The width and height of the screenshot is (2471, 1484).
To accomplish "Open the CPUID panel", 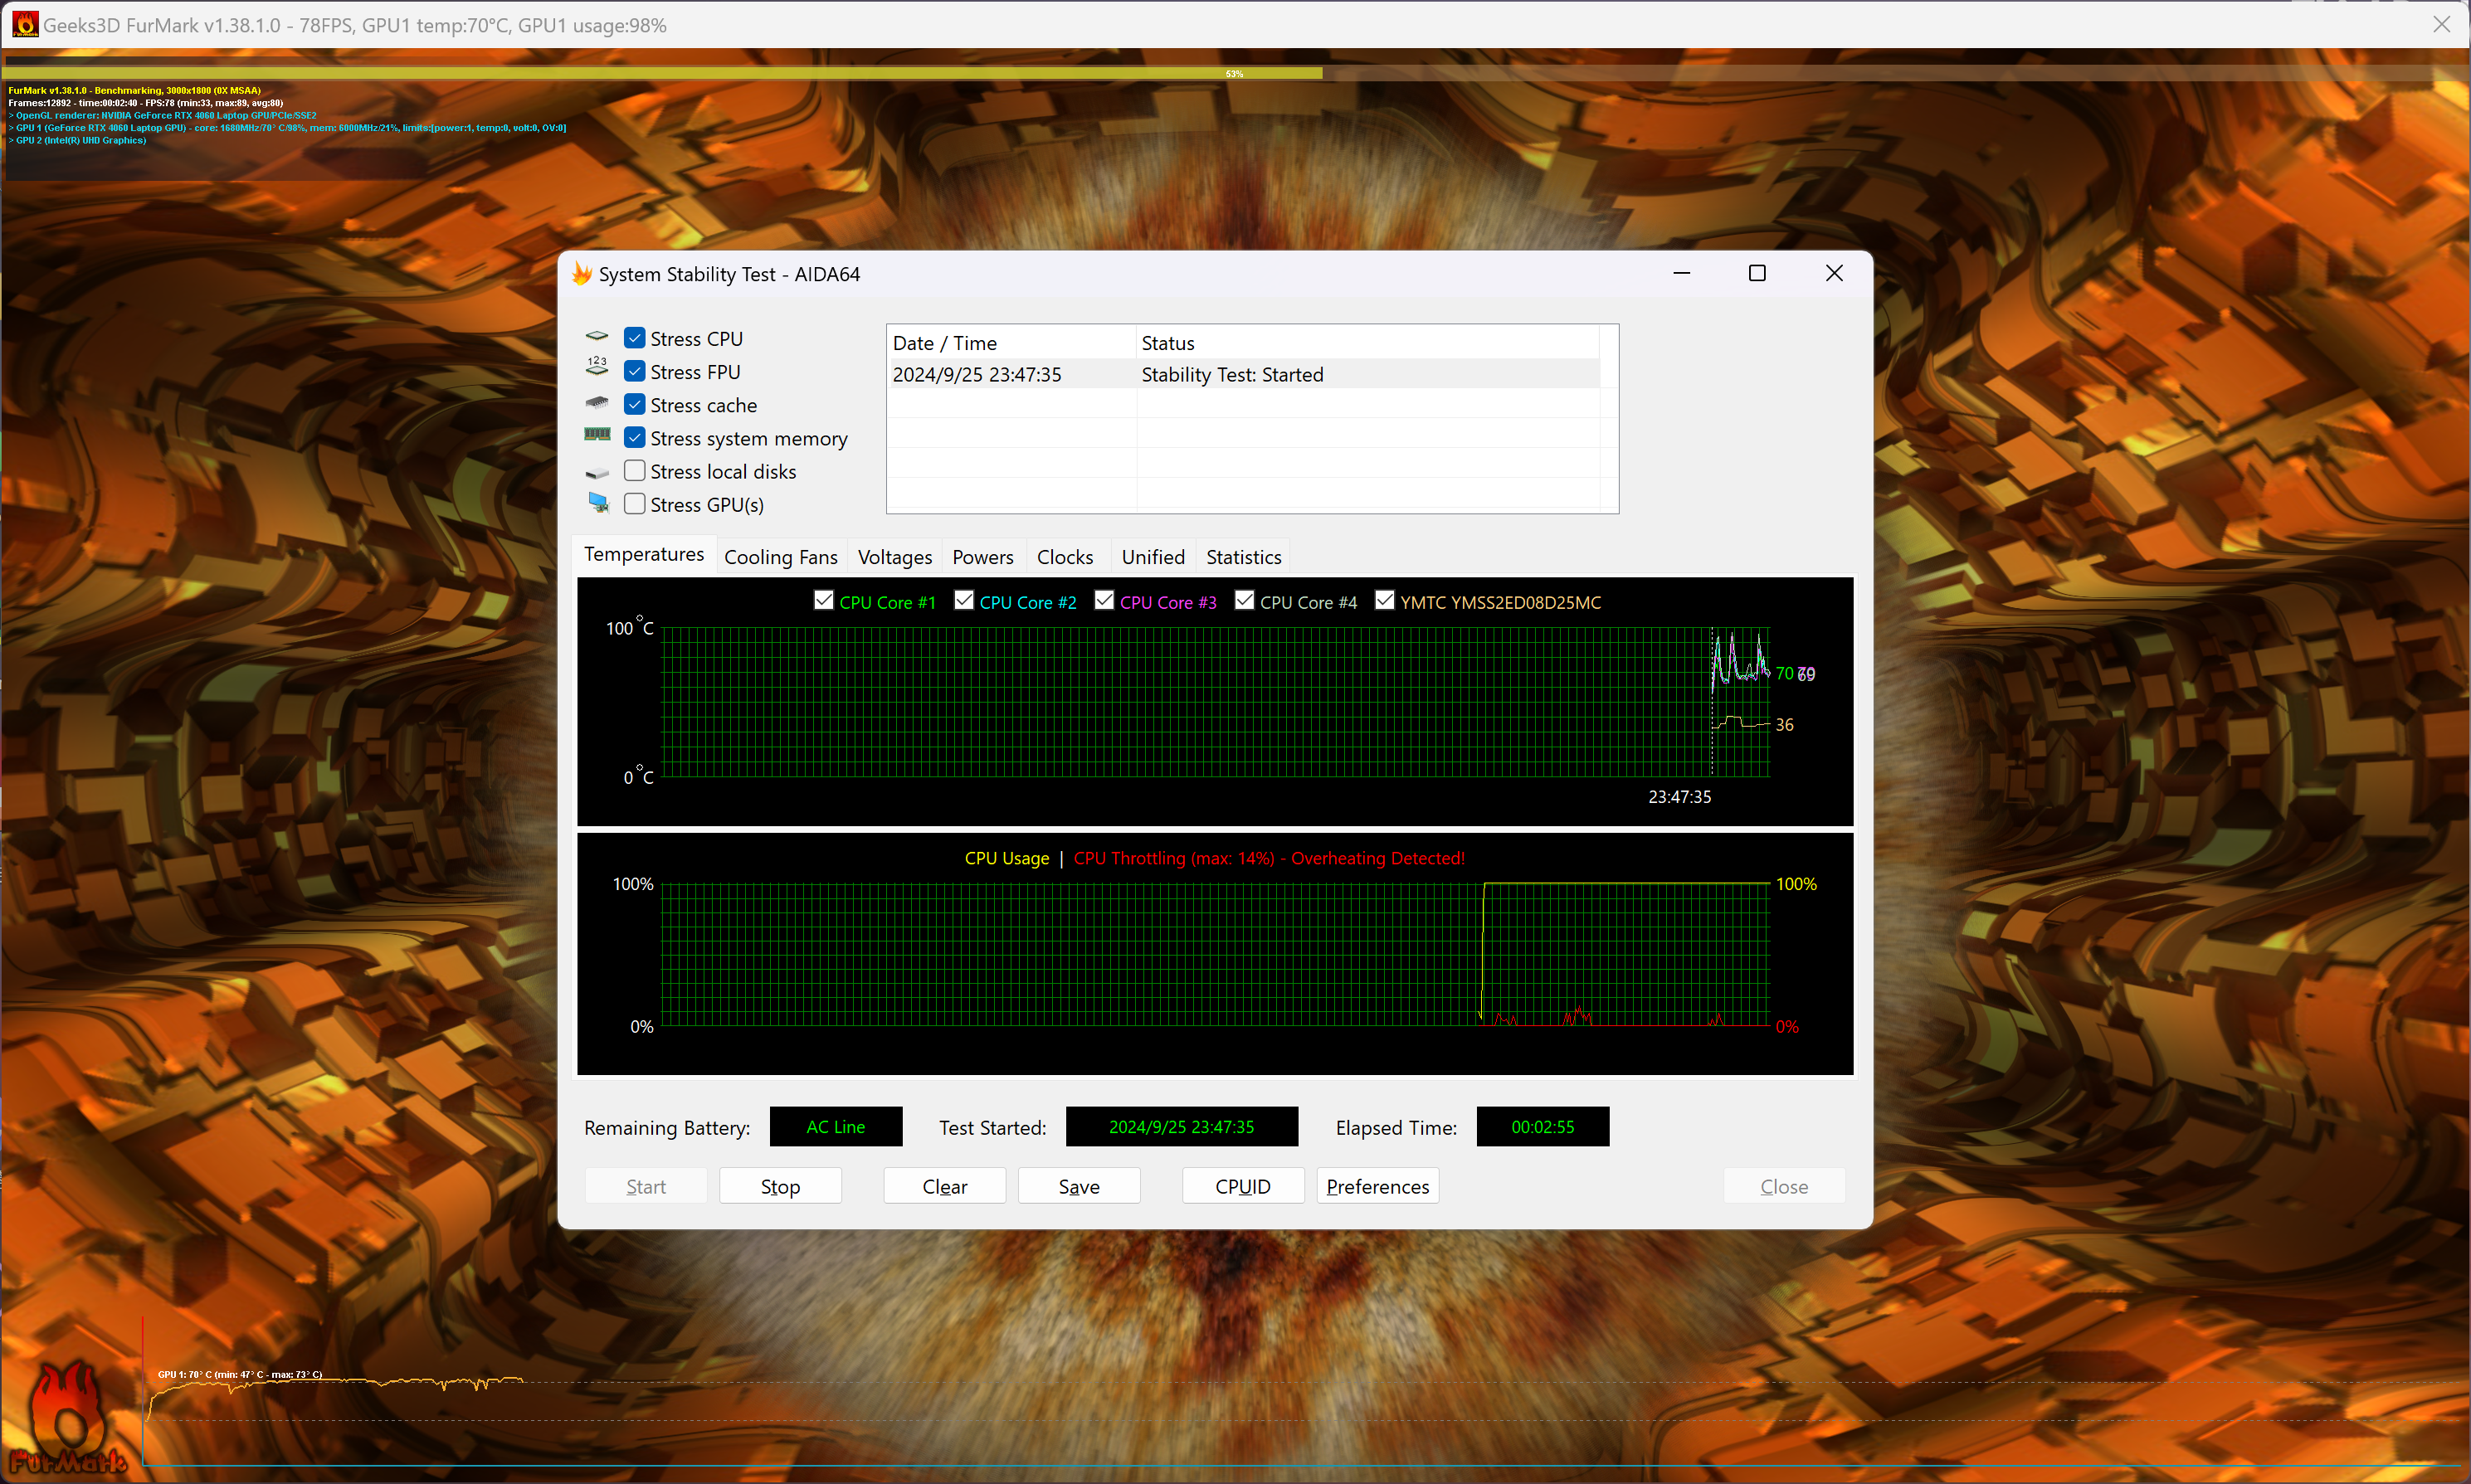I will pos(1242,1186).
